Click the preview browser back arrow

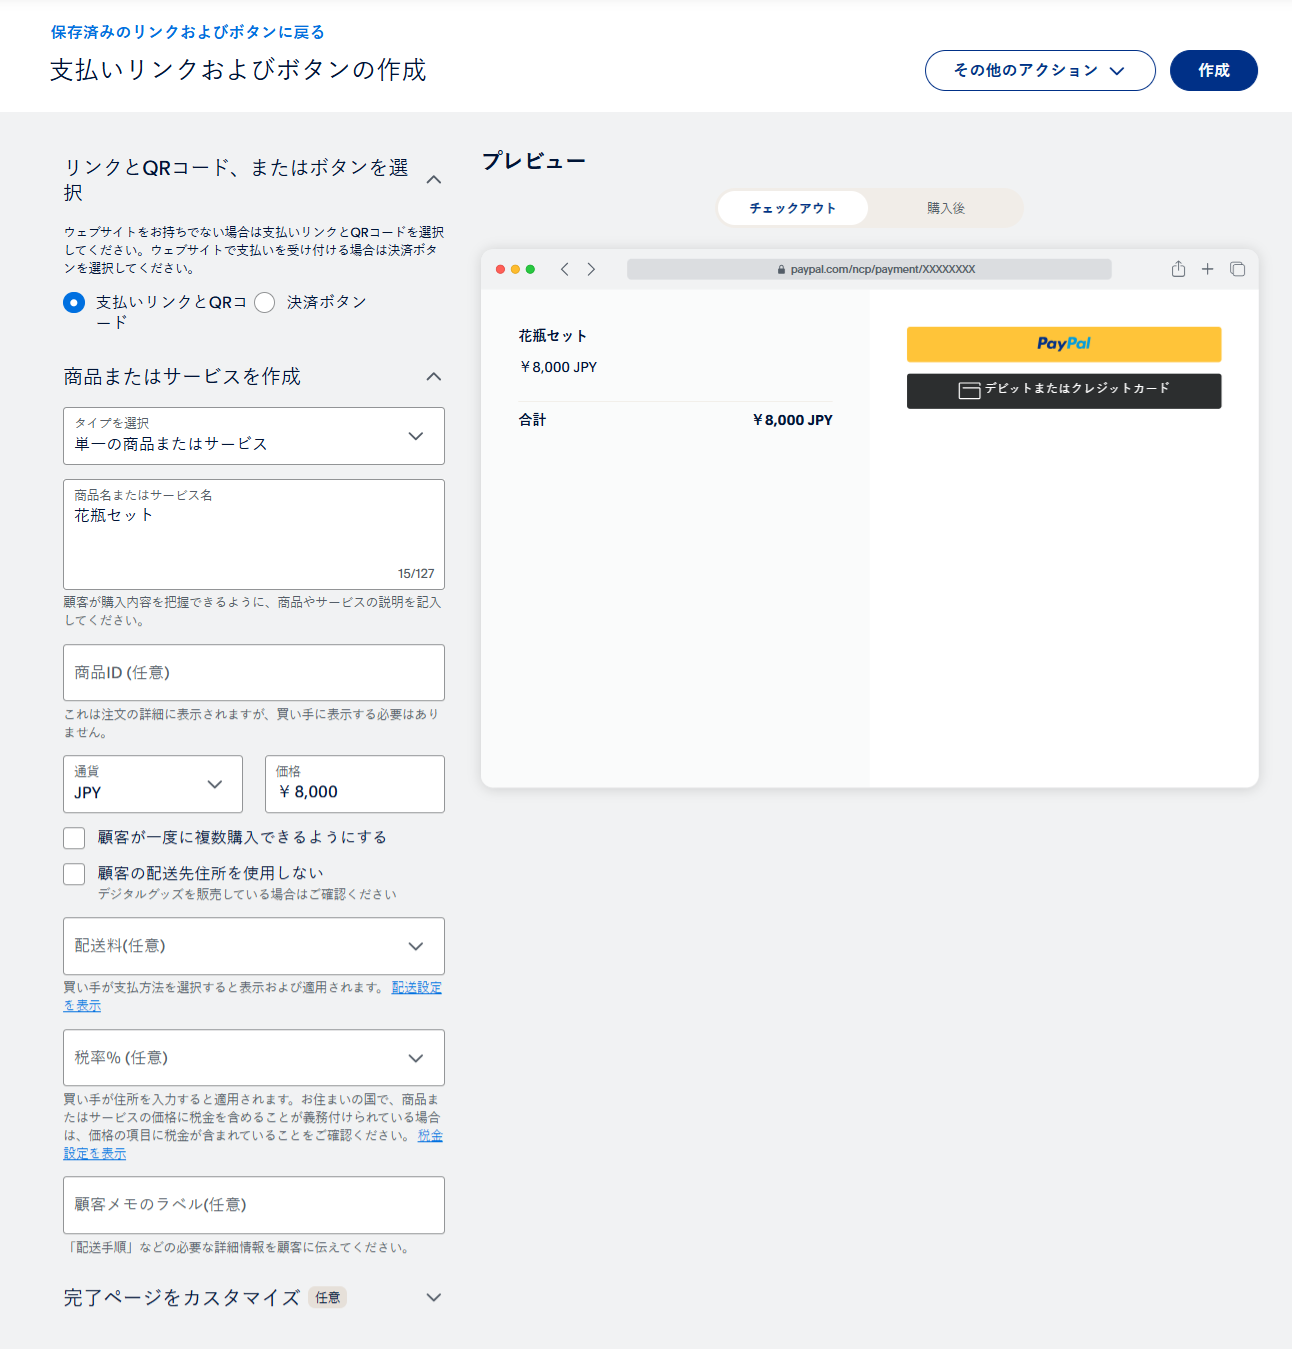tap(565, 269)
